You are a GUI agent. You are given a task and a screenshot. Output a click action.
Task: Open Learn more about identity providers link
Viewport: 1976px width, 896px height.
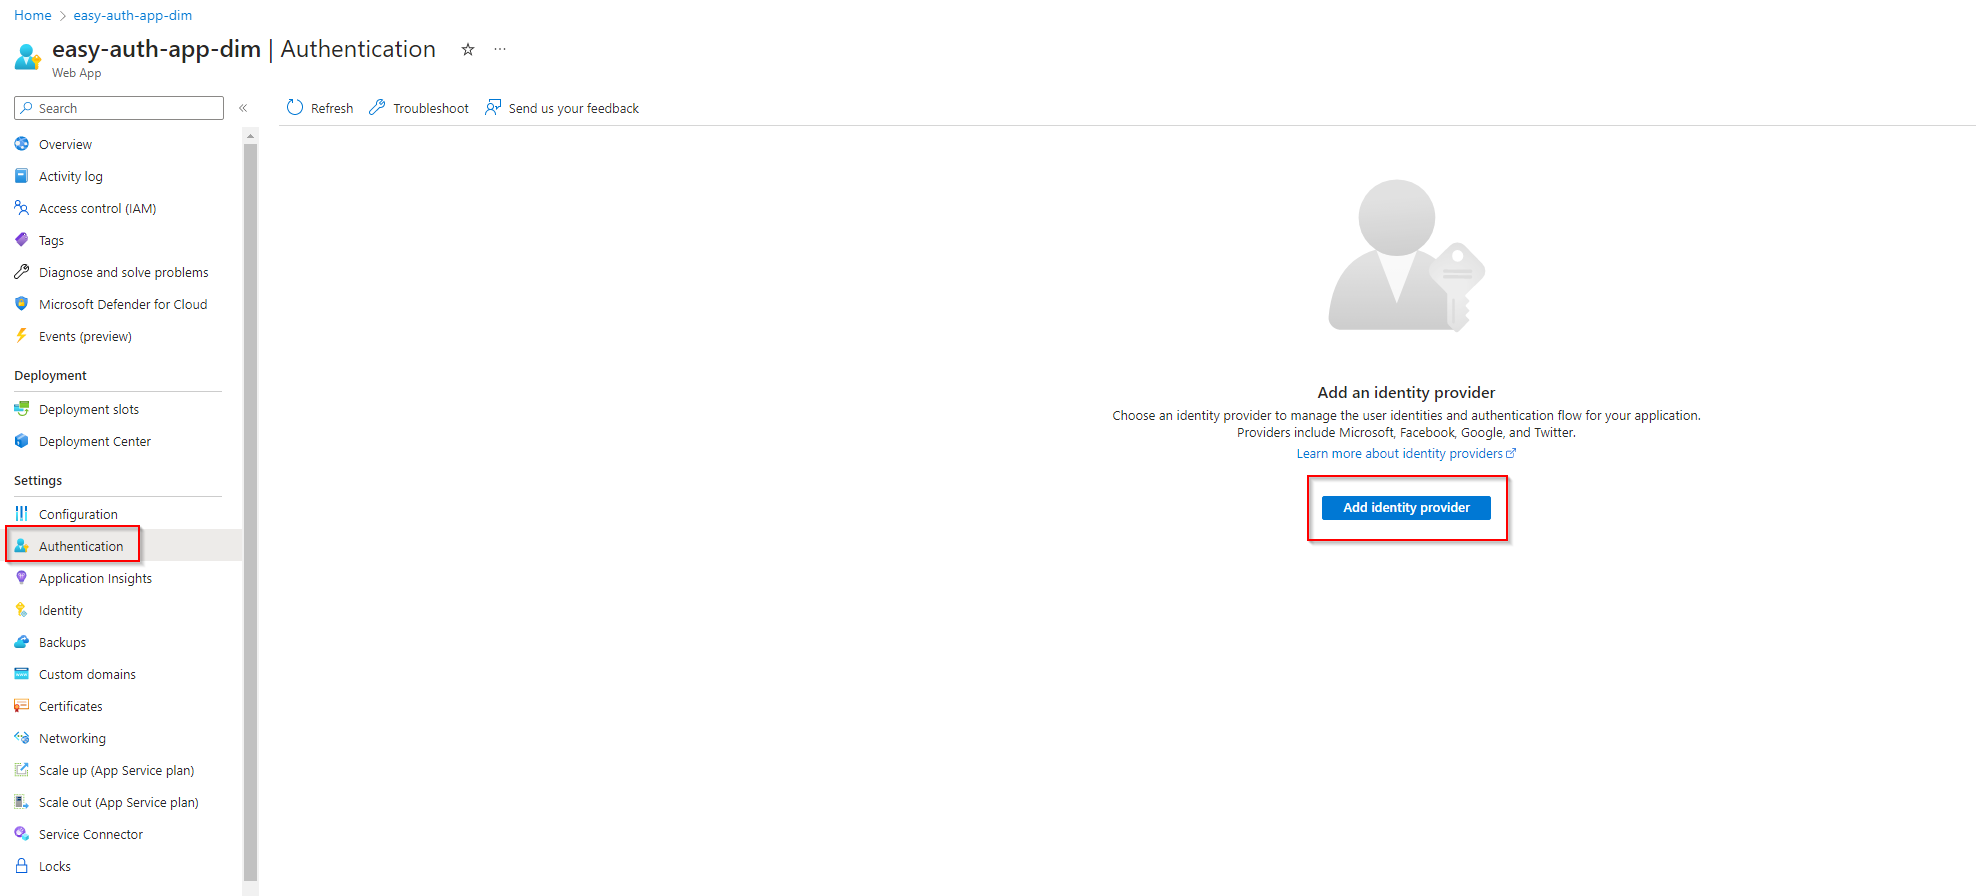(1406, 454)
